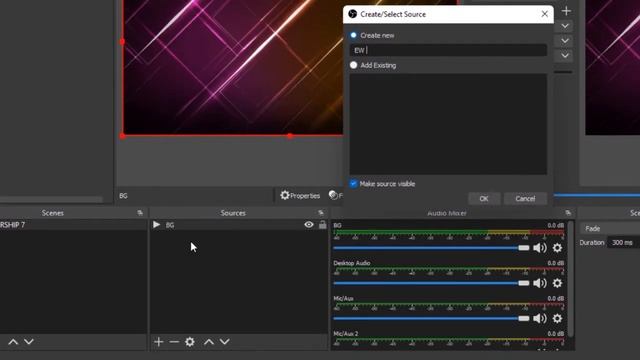Toggle lock icon of BG source
Screen dimensions: 640x360
pyautogui.click(x=322, y=224)
